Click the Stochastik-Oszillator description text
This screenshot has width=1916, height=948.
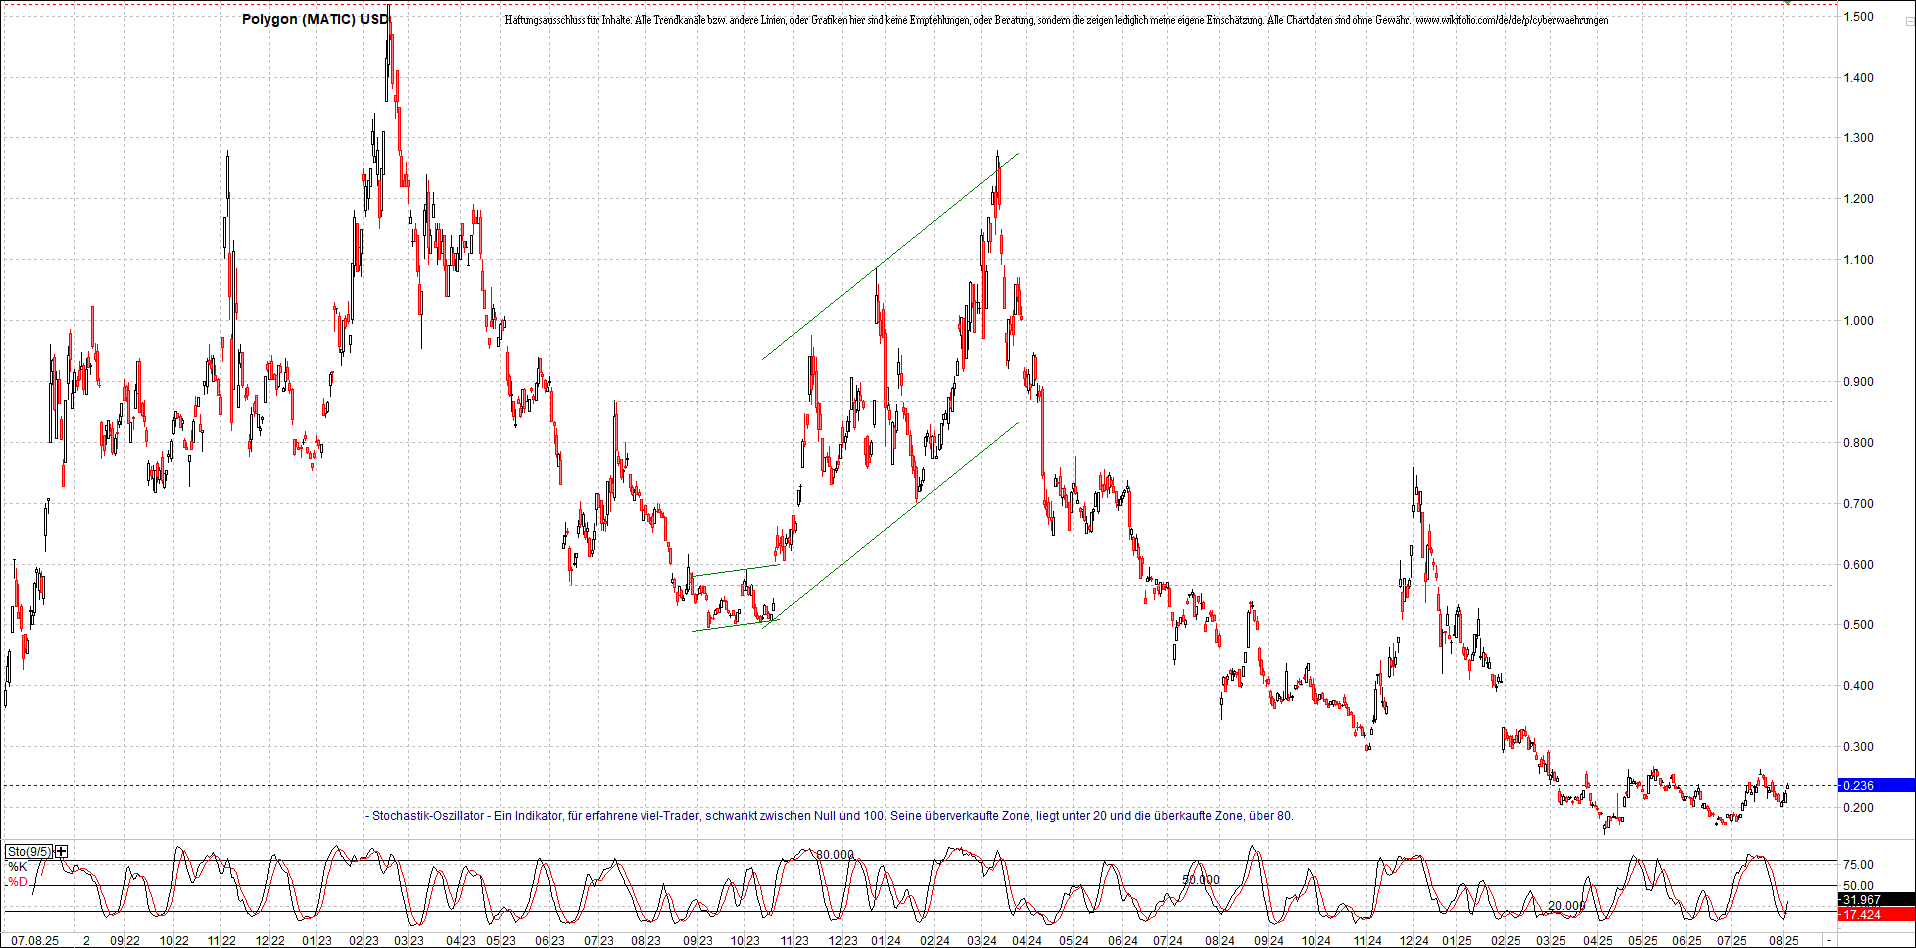click(830, 816)
